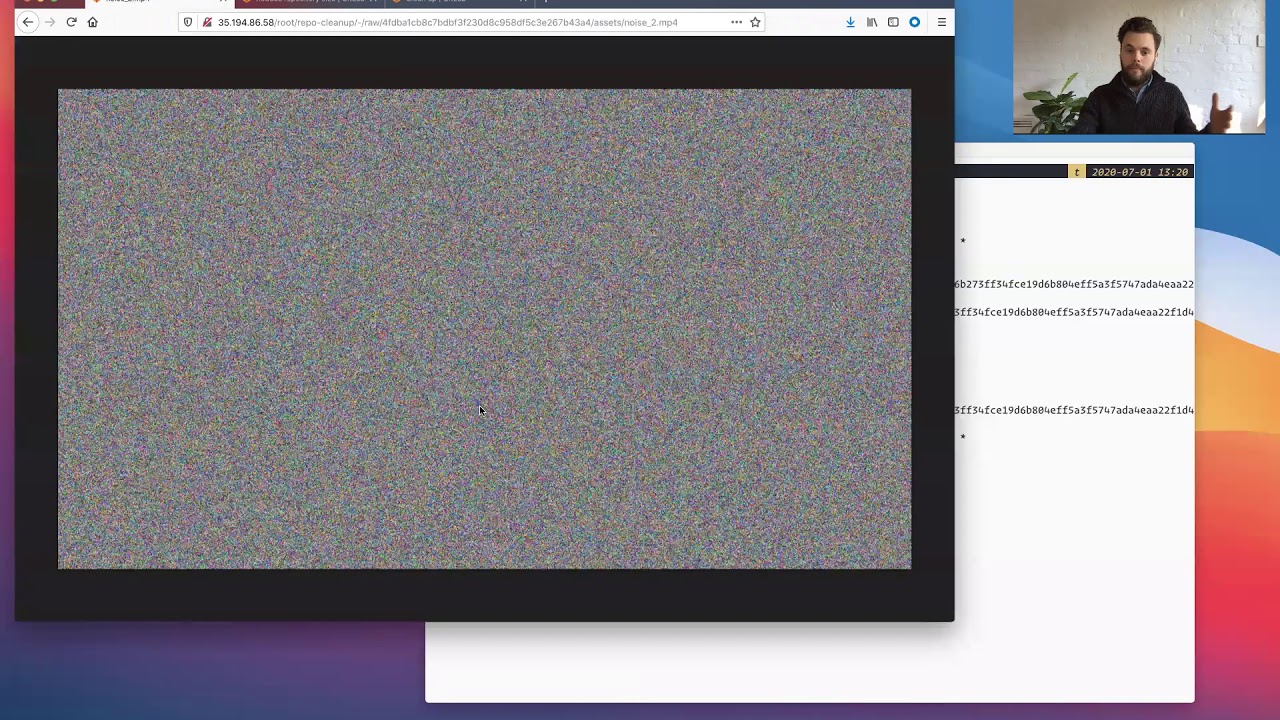Open the tracking protection shield panel
This screenshot has width=1280, height=720.
click(x=188, y=22)
